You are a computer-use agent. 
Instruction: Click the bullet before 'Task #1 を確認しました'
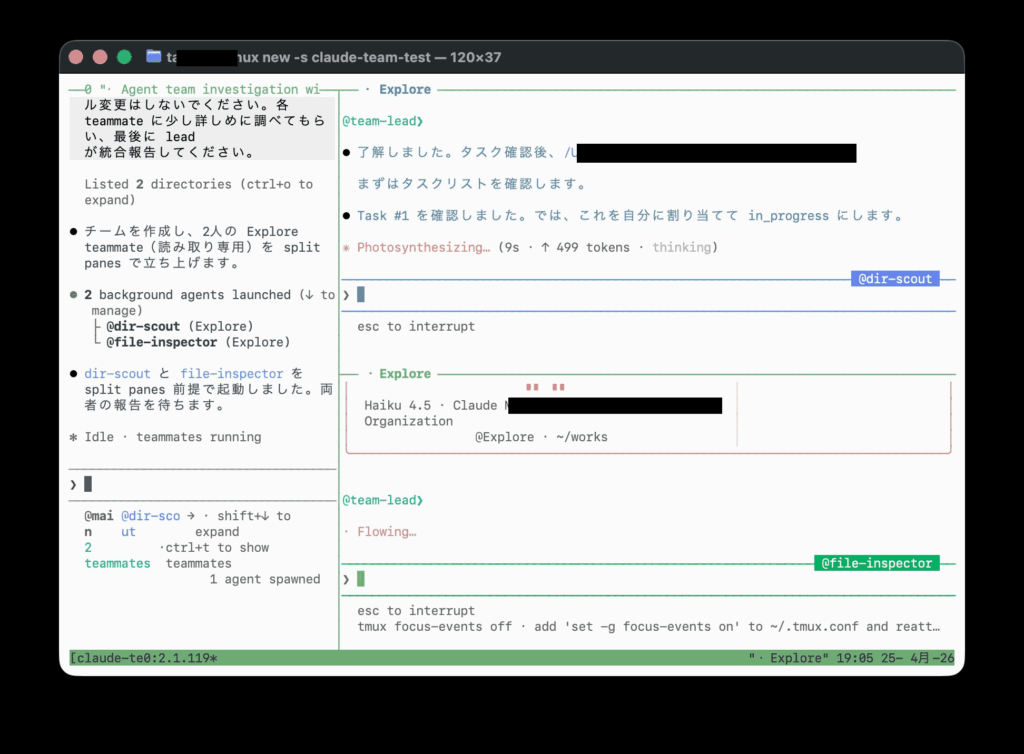point(346,216)
